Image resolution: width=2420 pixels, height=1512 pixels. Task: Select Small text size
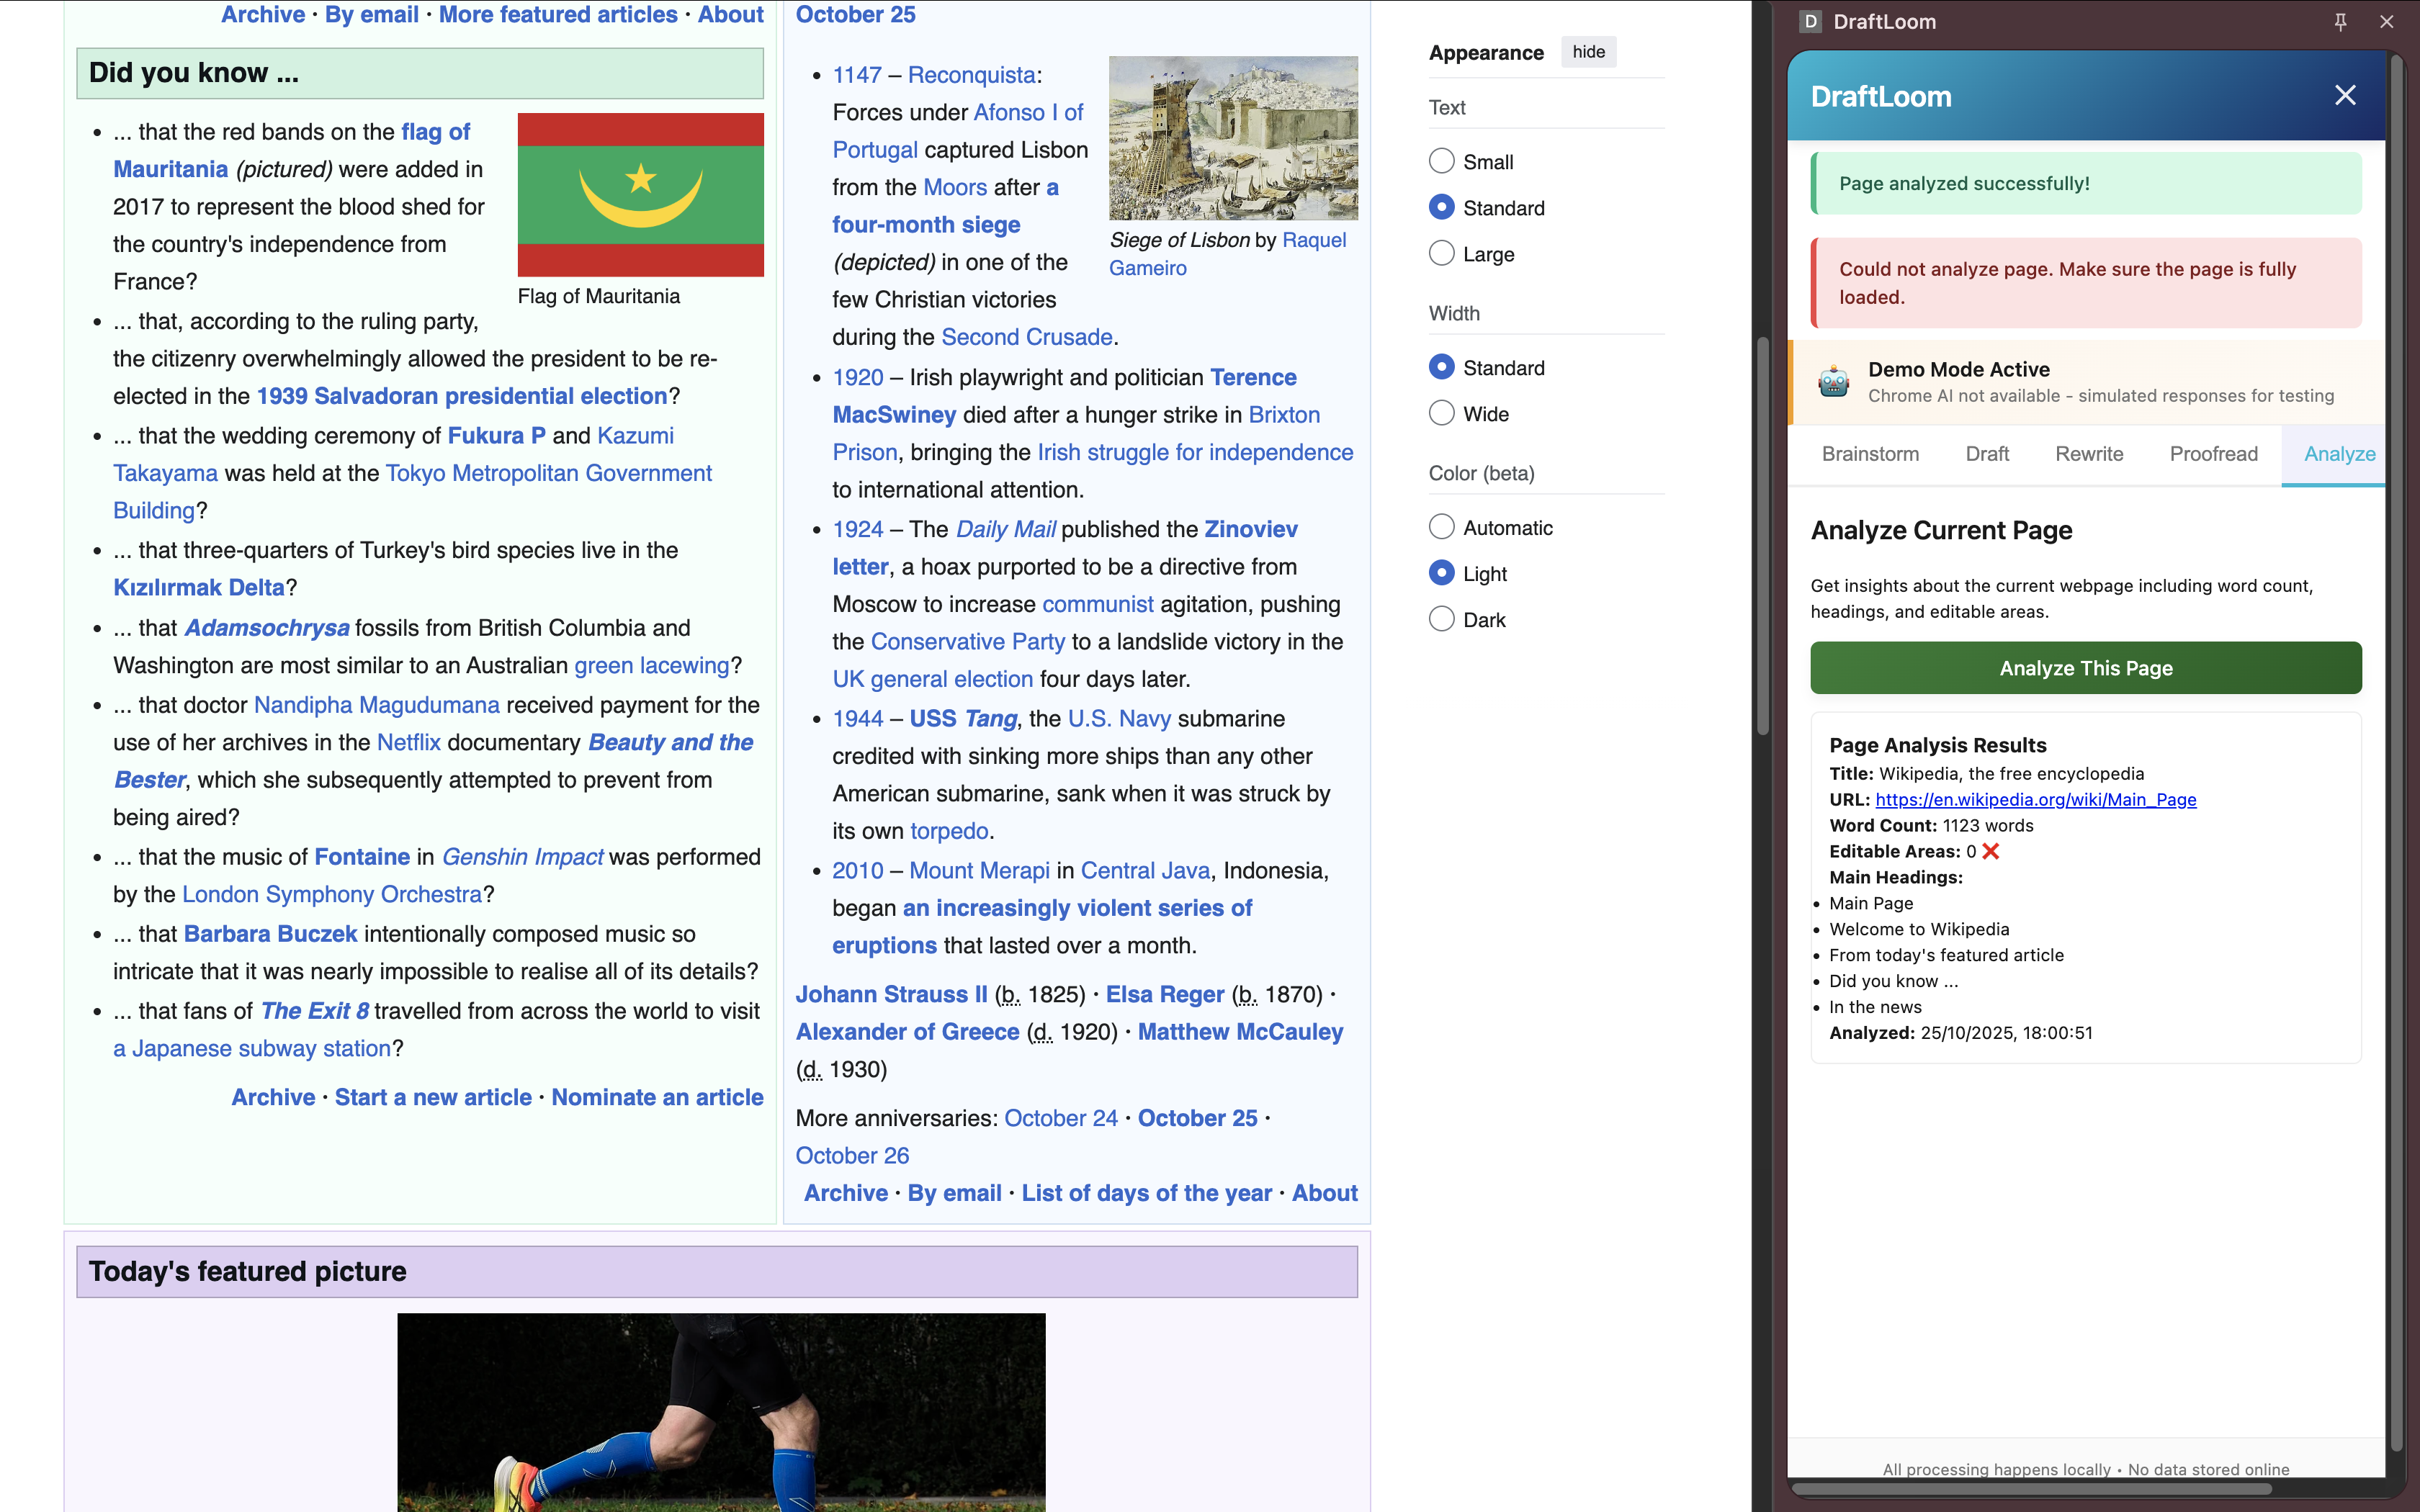[x=1441, y=161]
